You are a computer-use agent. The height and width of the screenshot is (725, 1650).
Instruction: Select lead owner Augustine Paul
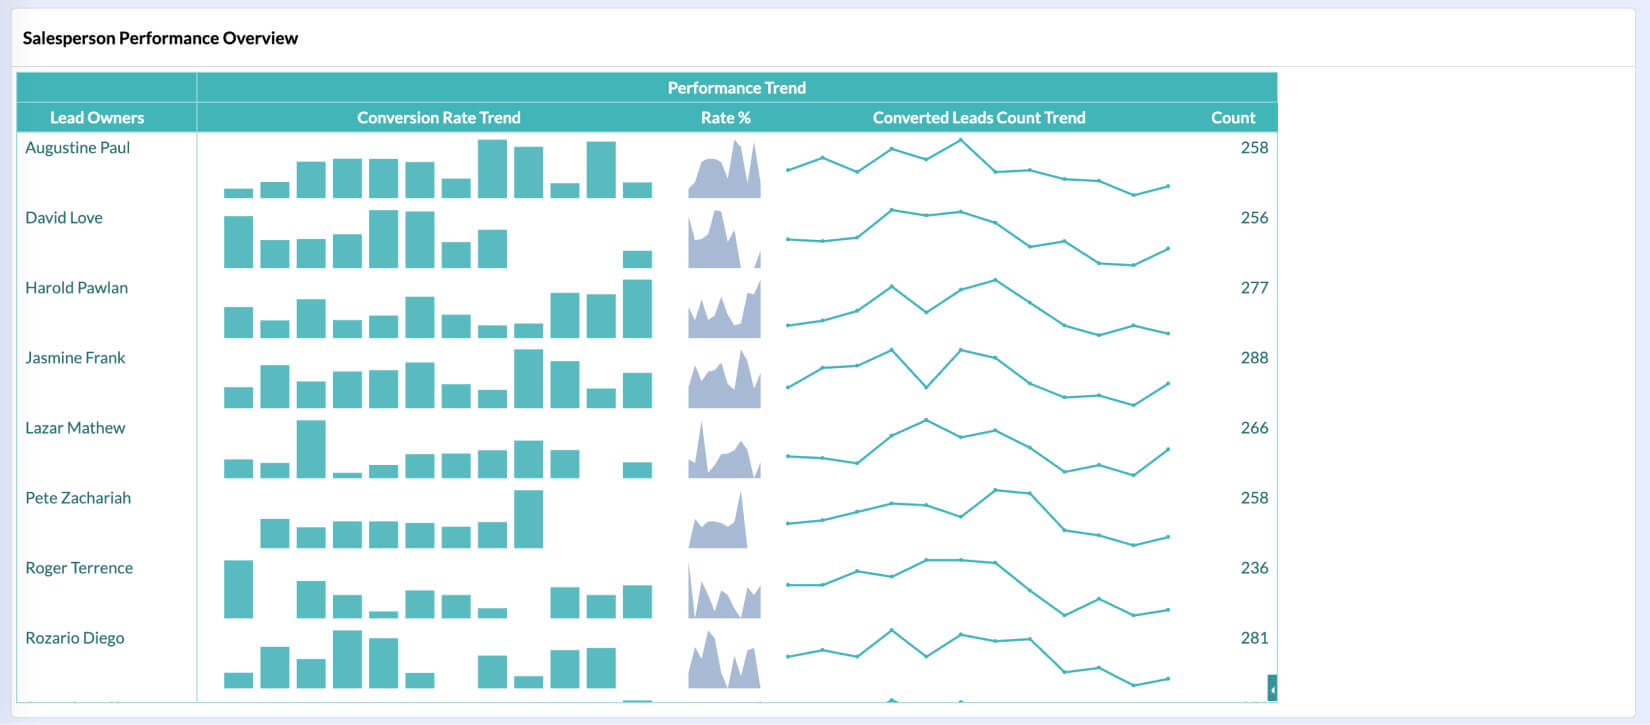click(x=78, y=147)
